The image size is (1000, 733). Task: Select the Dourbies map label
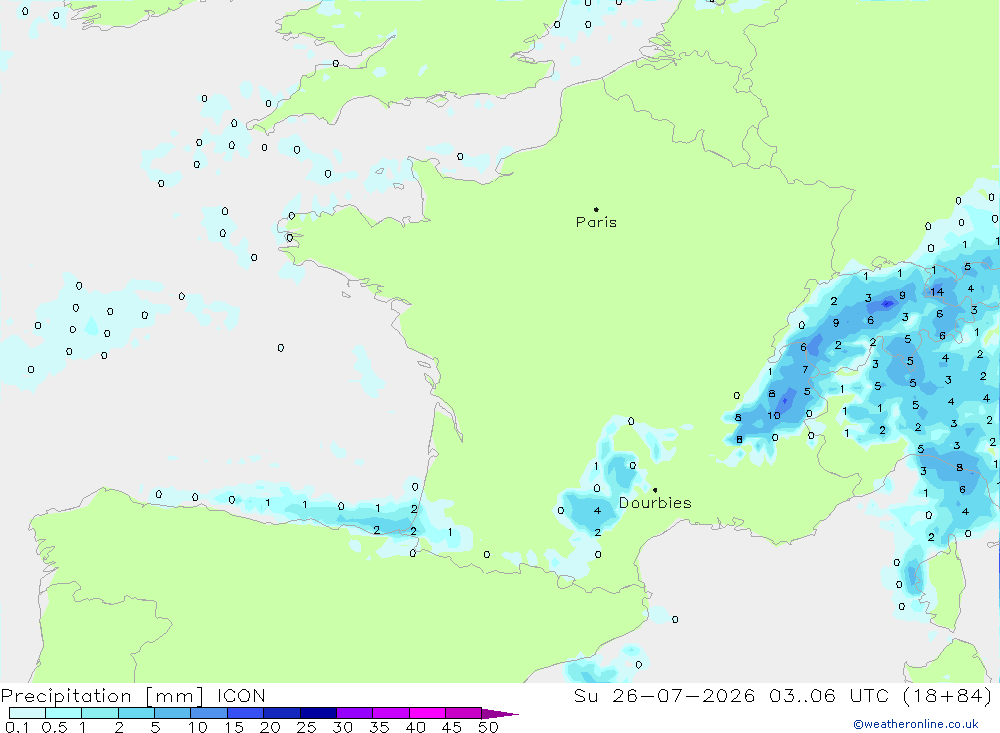[655, 503]
